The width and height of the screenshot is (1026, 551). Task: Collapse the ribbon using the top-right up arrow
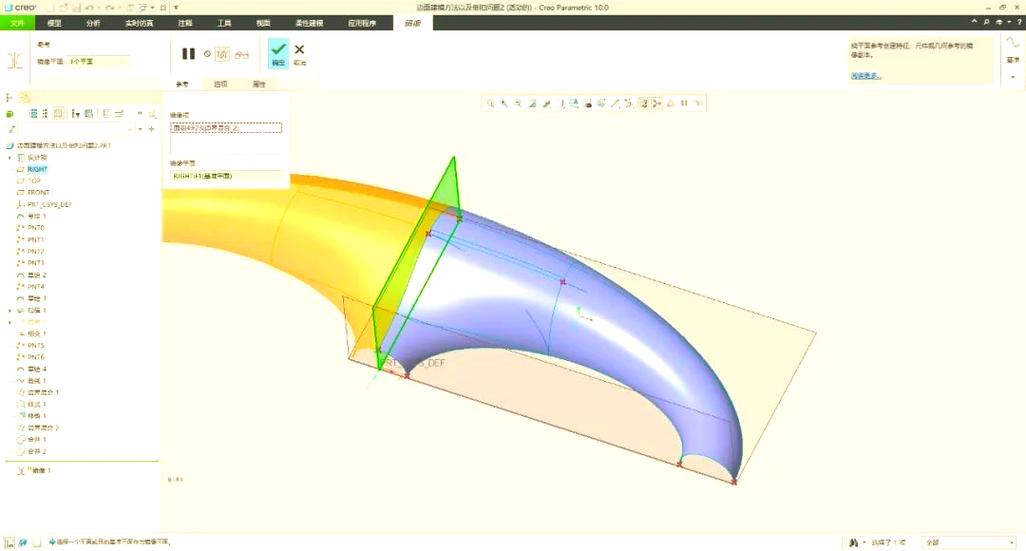click(x=974, y=22)
